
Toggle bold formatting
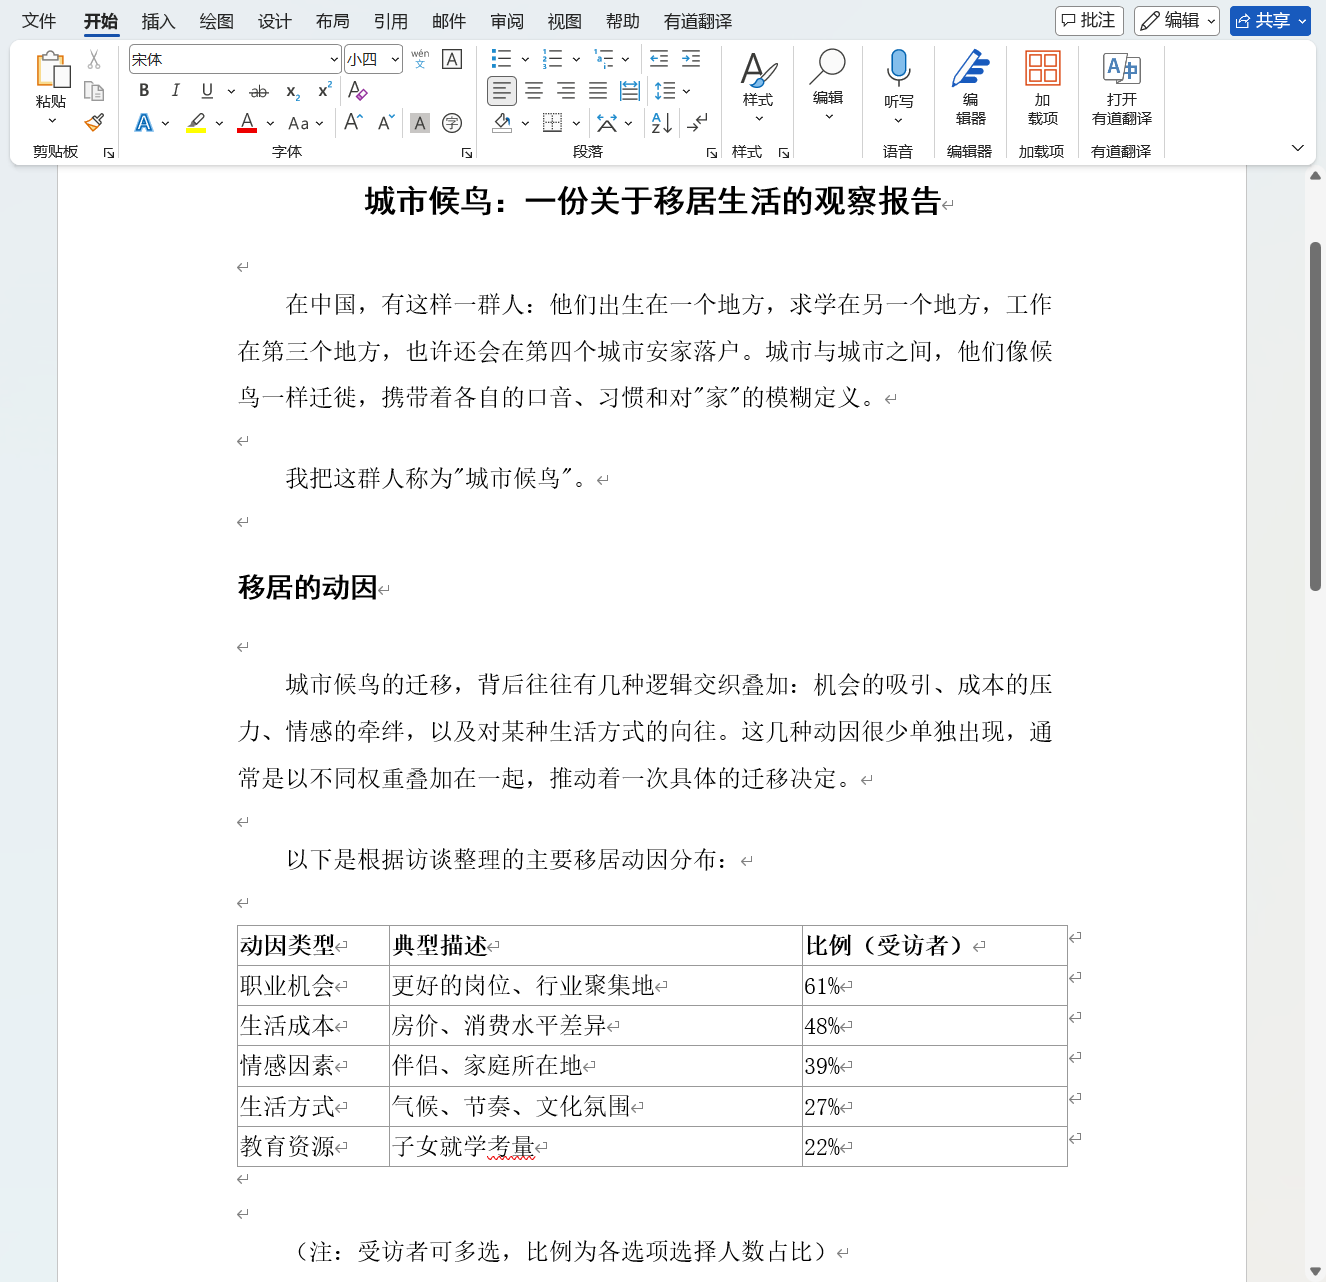[144, 91]
